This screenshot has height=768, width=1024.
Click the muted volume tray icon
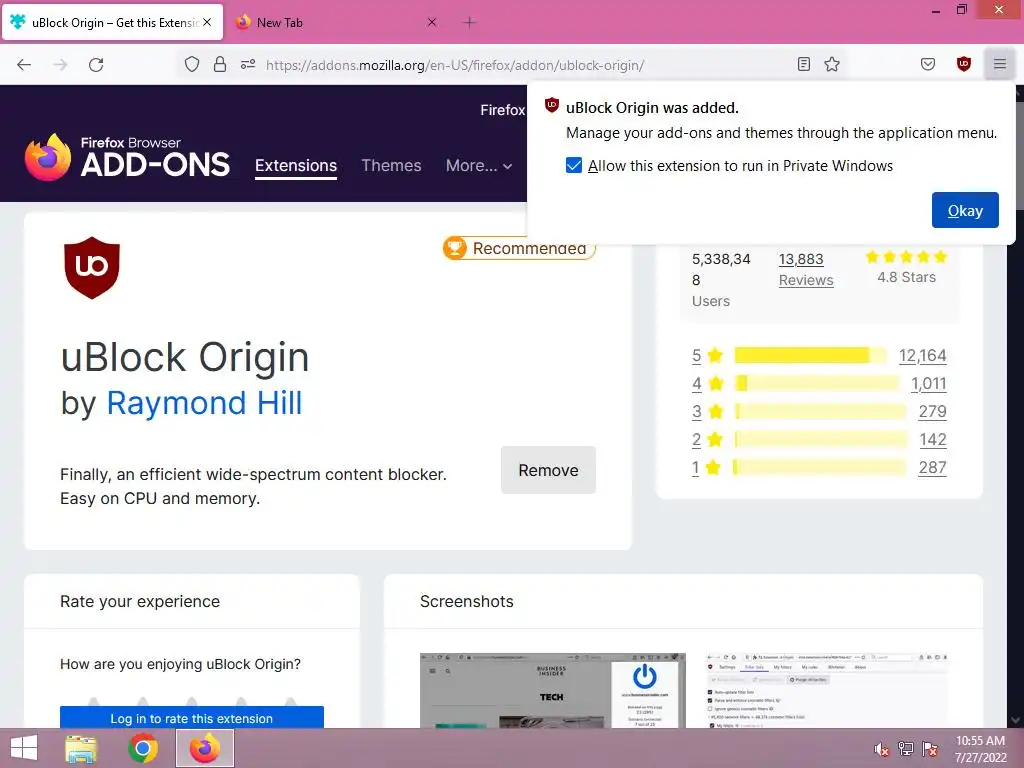point(882,749)
